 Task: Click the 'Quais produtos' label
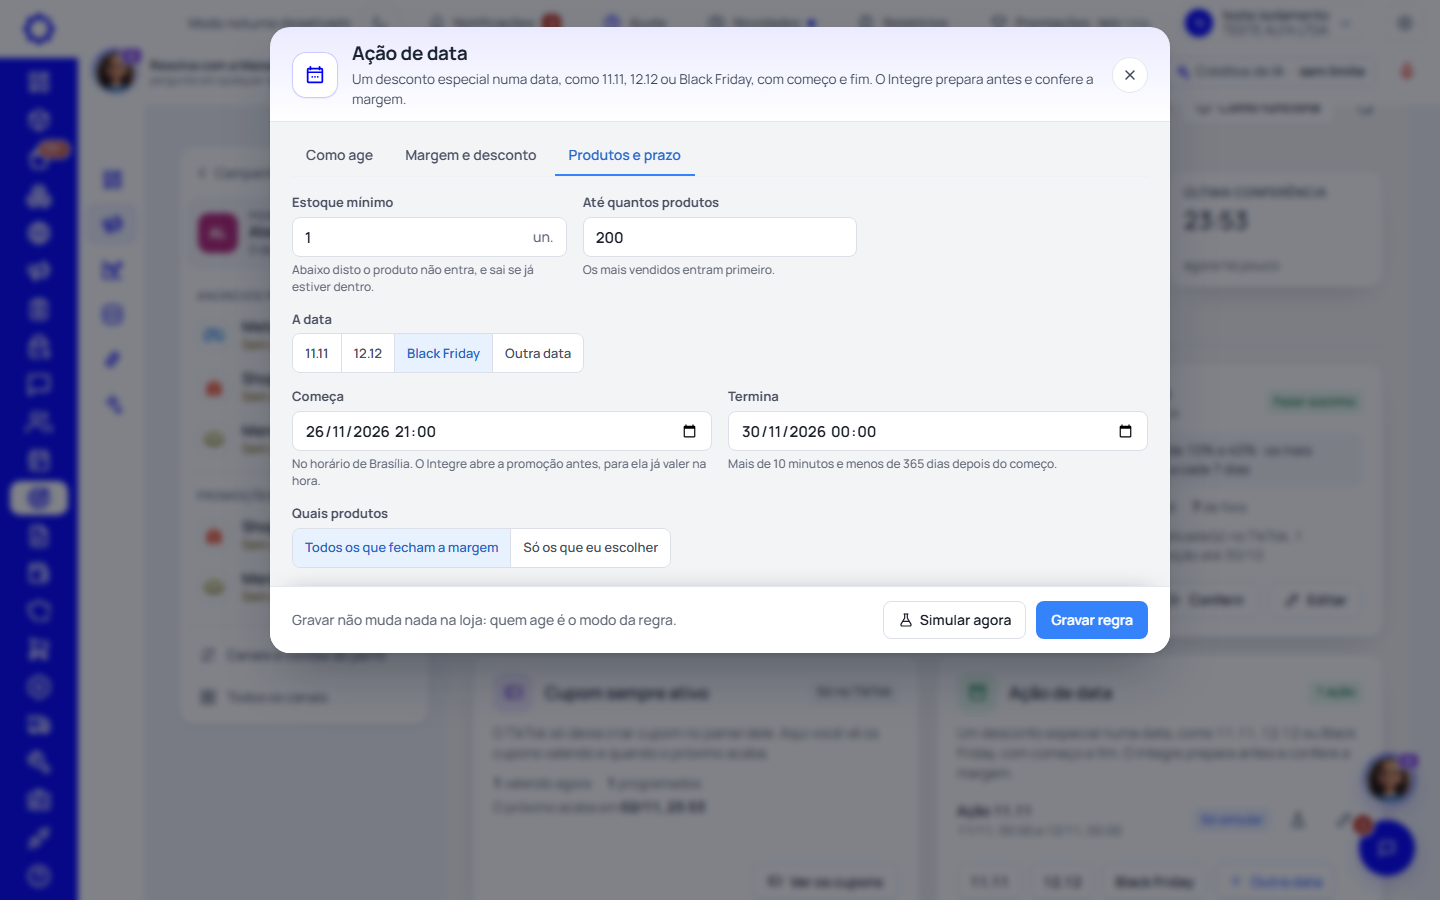point(340,513)
